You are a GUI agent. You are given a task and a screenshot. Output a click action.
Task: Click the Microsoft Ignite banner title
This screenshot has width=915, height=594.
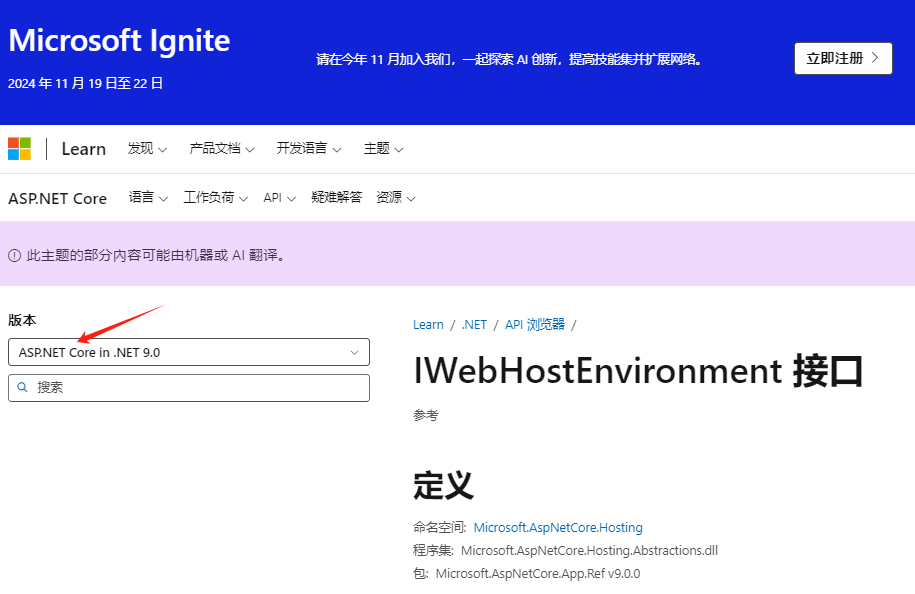tap(119, 41)
